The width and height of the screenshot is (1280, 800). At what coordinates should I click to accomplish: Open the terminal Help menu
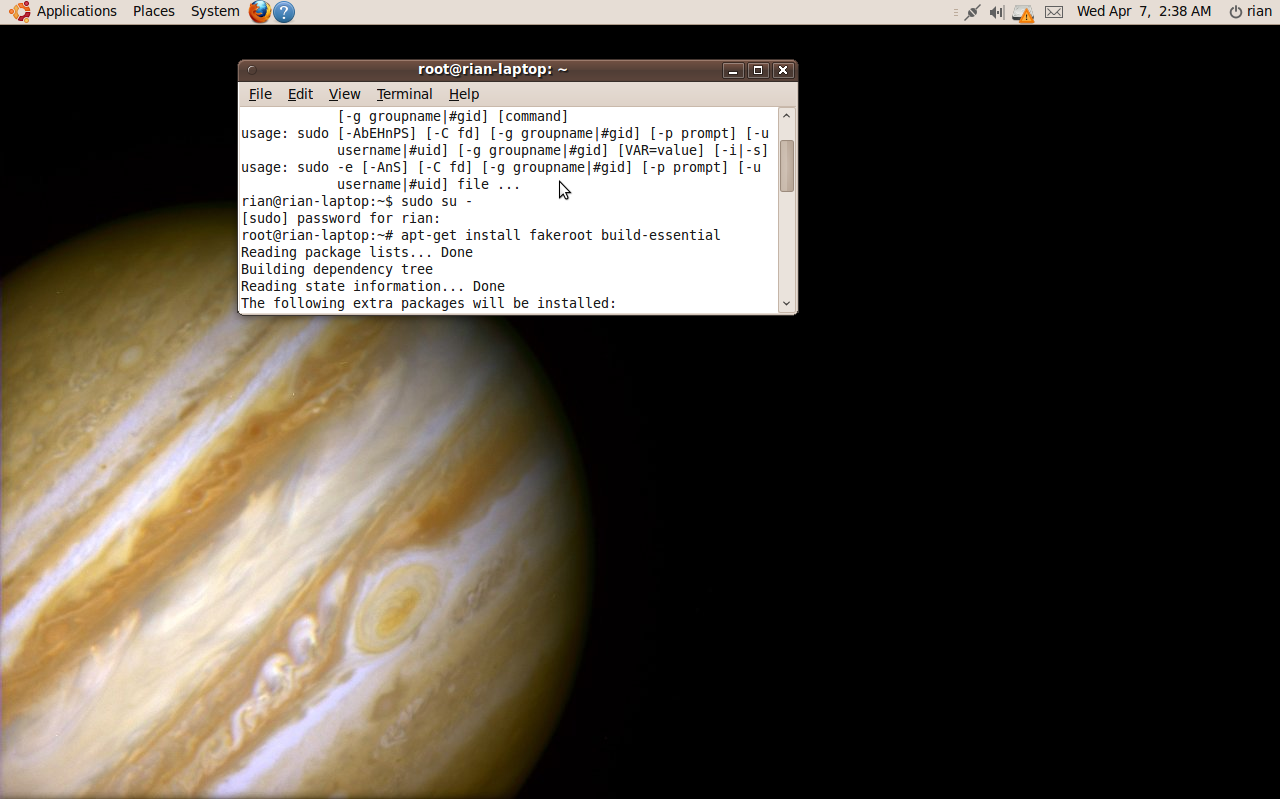click(x=464, y=94)
